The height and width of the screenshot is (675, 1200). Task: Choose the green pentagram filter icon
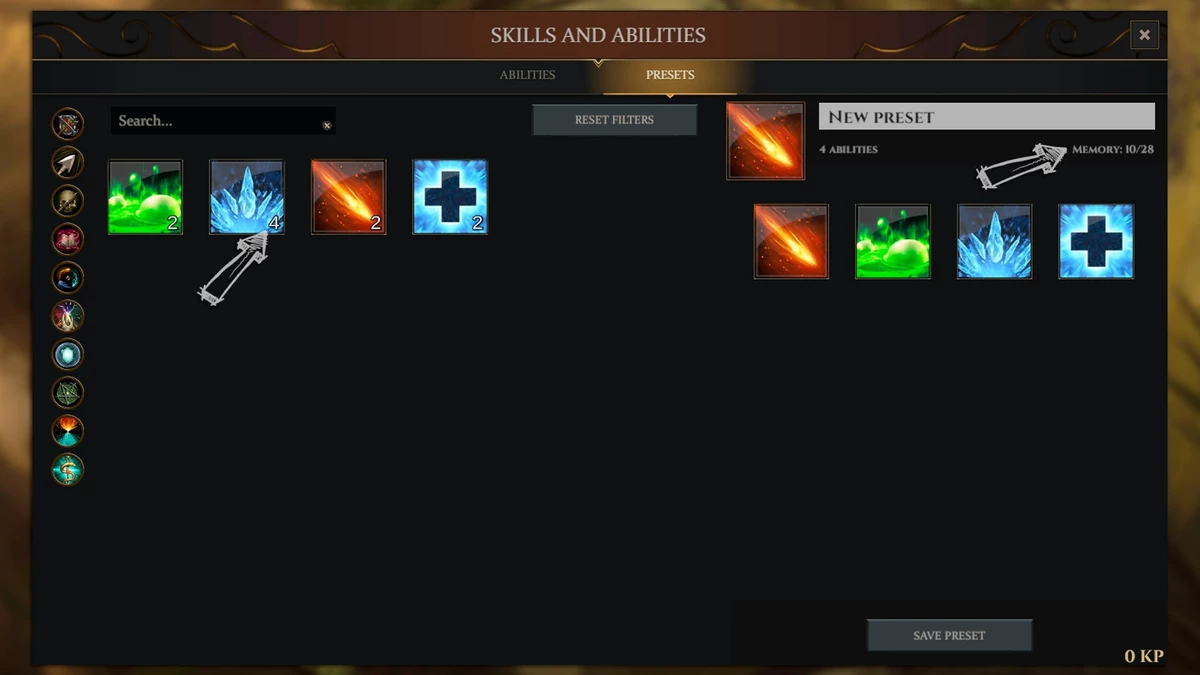[x=68, y=392]
